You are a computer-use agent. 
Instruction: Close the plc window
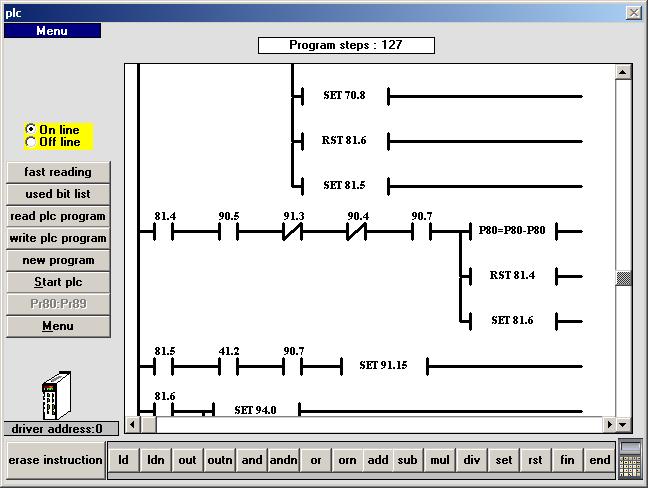(x=634, y=13)
